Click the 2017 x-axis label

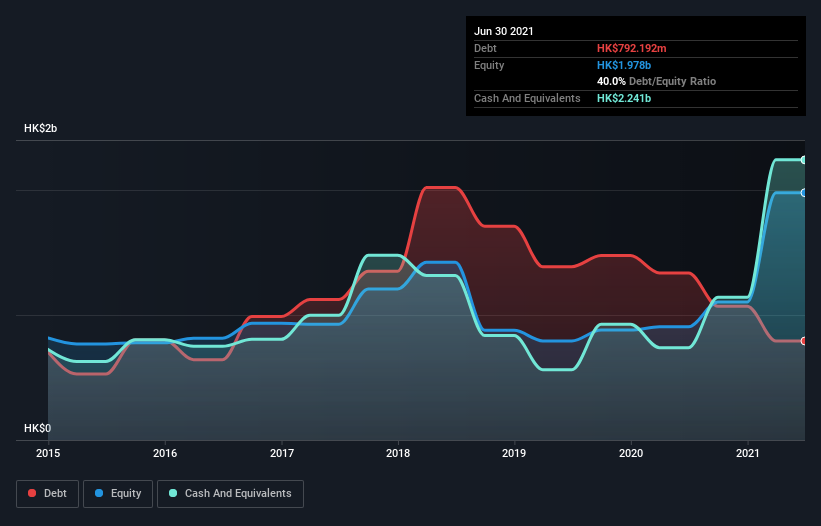(x=282, y=453)
